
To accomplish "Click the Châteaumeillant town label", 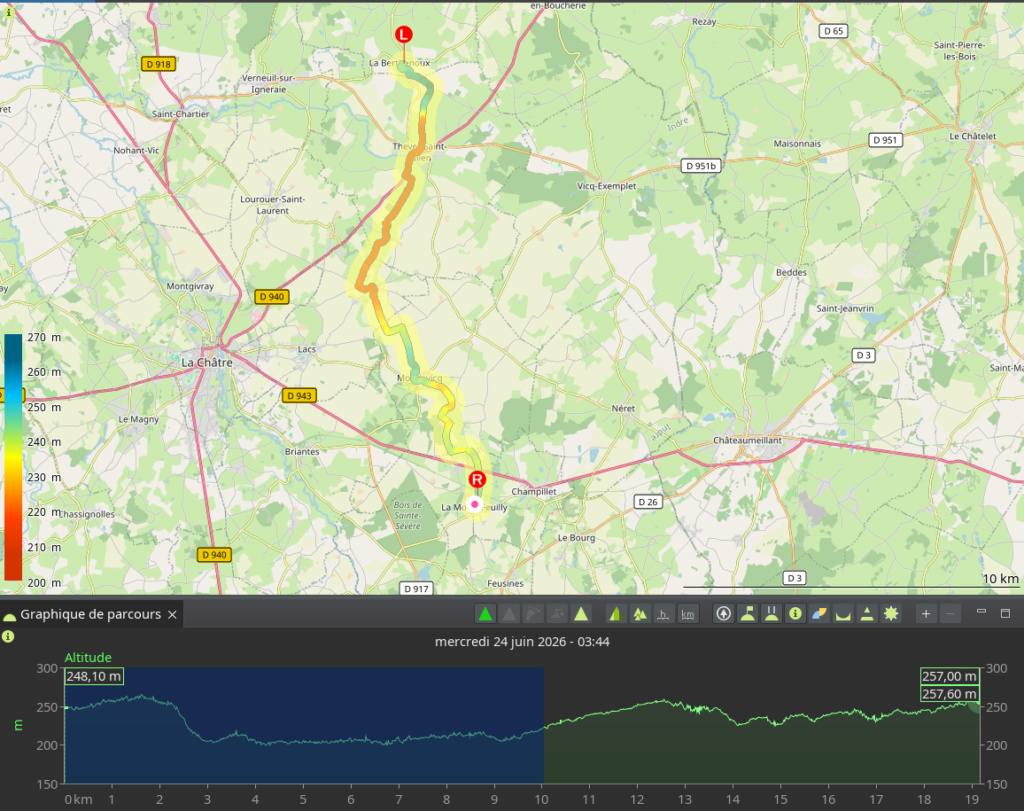I will click(x=747, y=440).
